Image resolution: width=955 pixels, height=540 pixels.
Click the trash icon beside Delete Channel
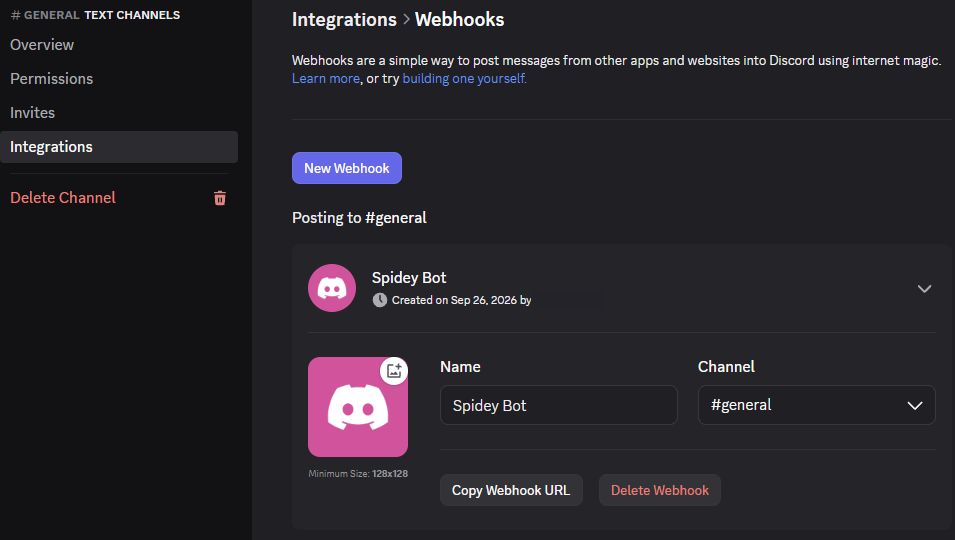220,198
